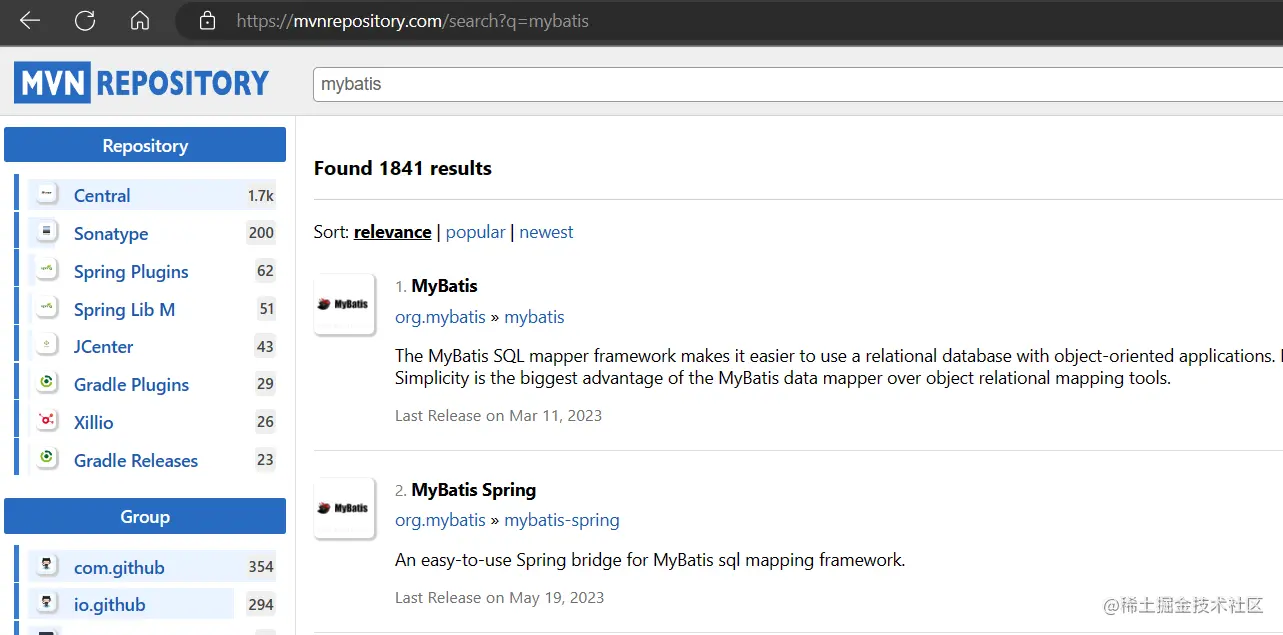Screen dimensions: 1283x635
Task: Sort results by popular
Action: (x=475, y=231)
